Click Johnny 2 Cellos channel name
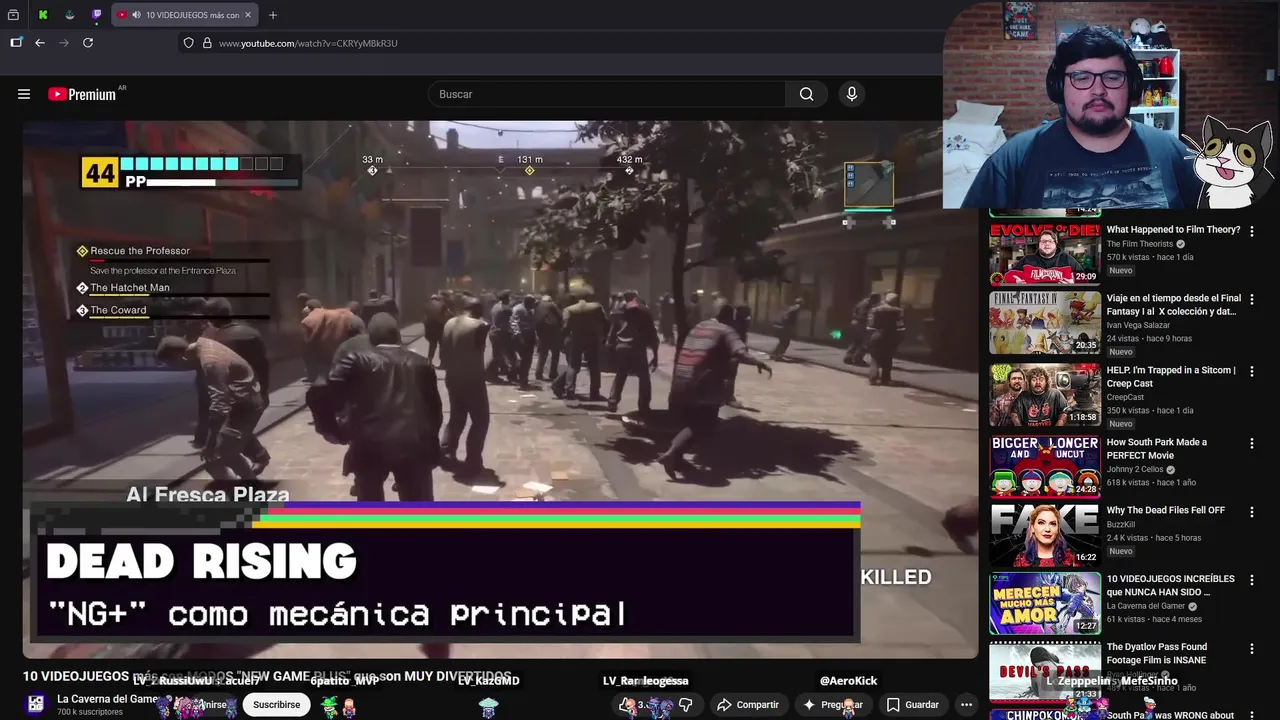Viewport: 1280px width, 720px height. 1135,469
